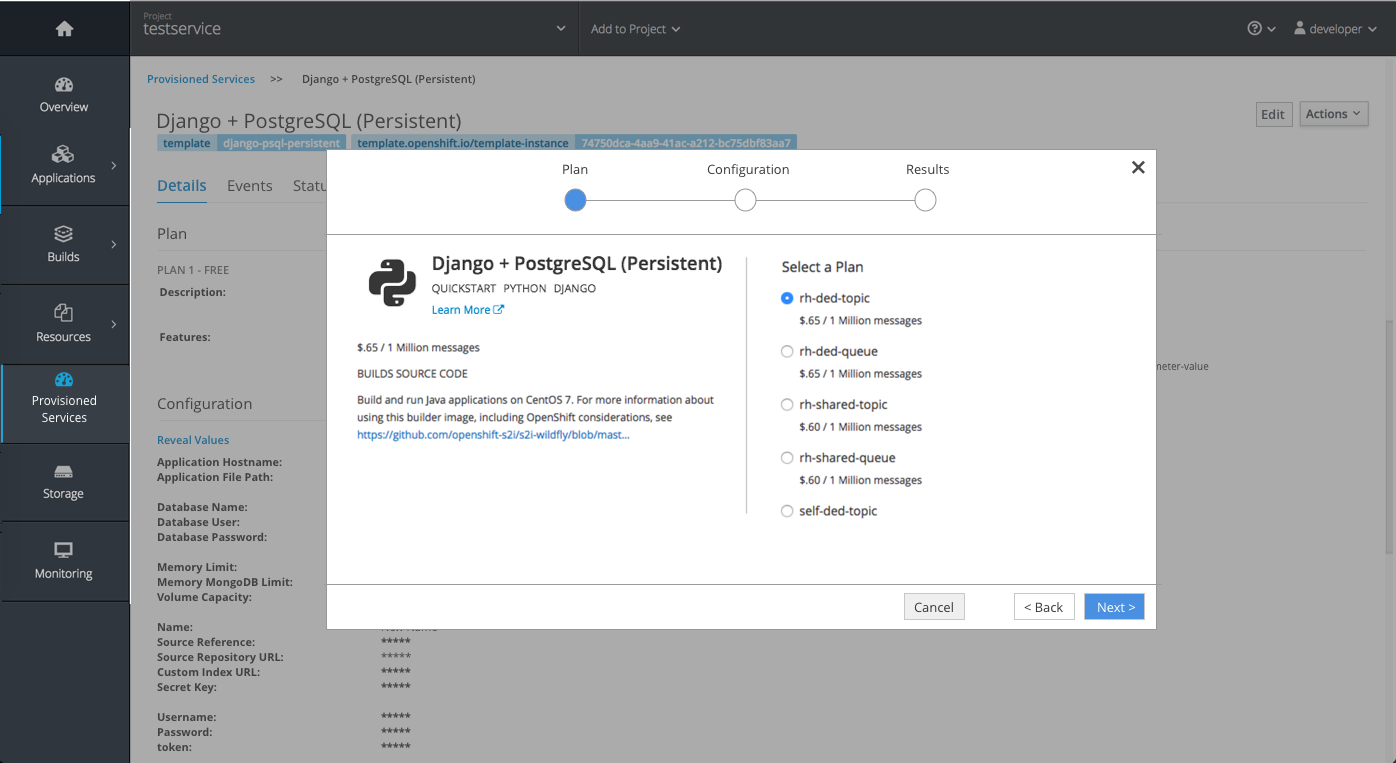
Task: Select the rh-shared-topic plan
Action: click(x=787, y=404)
